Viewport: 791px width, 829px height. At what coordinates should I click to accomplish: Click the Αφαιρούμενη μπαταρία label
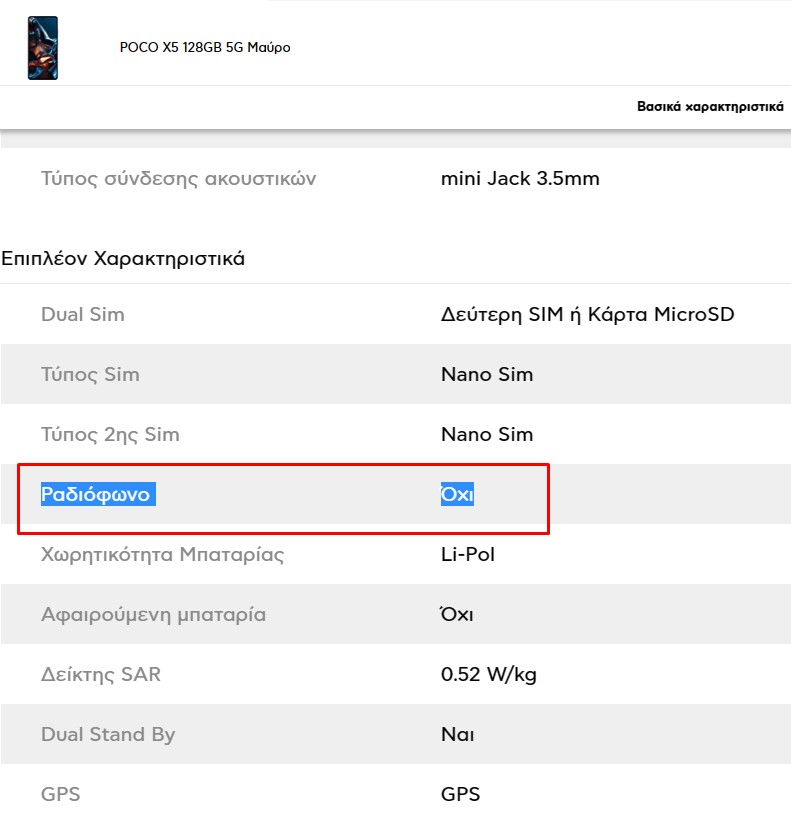pyautogui.click(x=153, y=614)
